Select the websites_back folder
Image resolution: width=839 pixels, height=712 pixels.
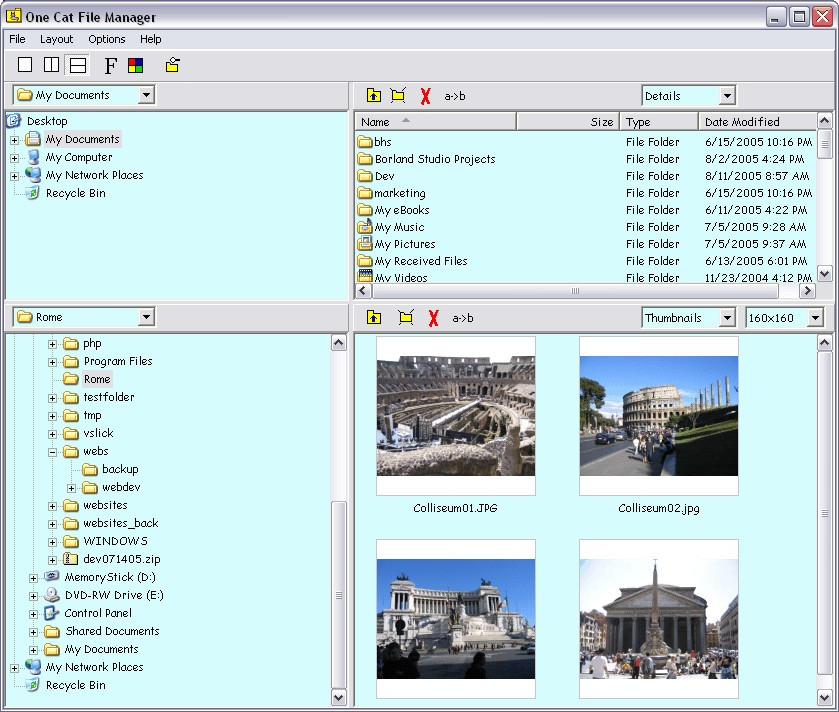pos(120,523)
